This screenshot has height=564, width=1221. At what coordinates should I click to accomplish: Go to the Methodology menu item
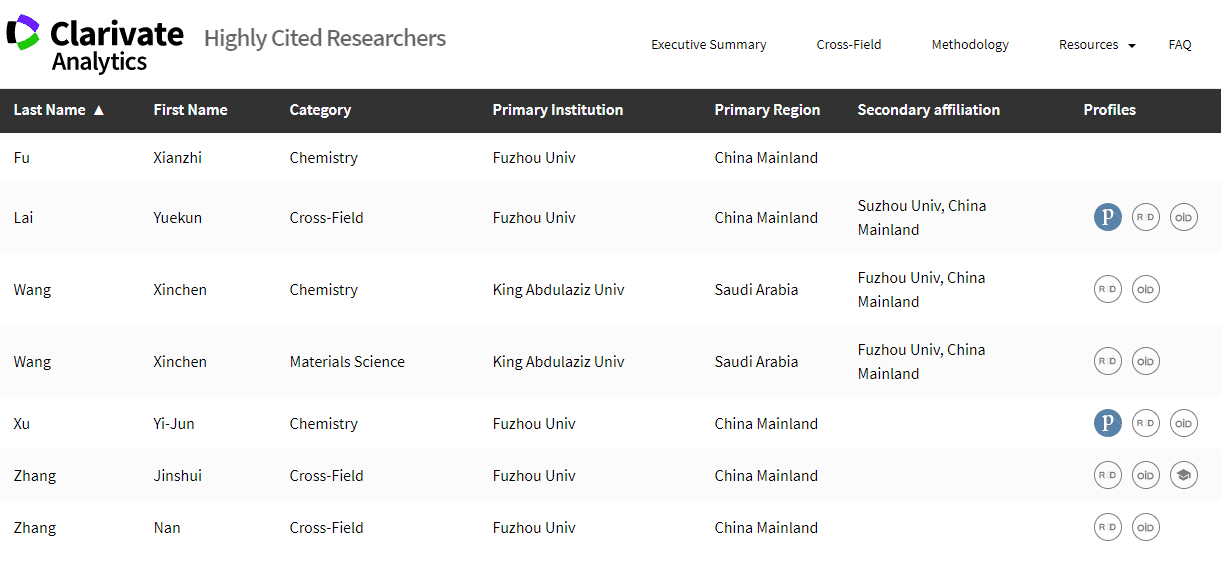pos(970,45)
